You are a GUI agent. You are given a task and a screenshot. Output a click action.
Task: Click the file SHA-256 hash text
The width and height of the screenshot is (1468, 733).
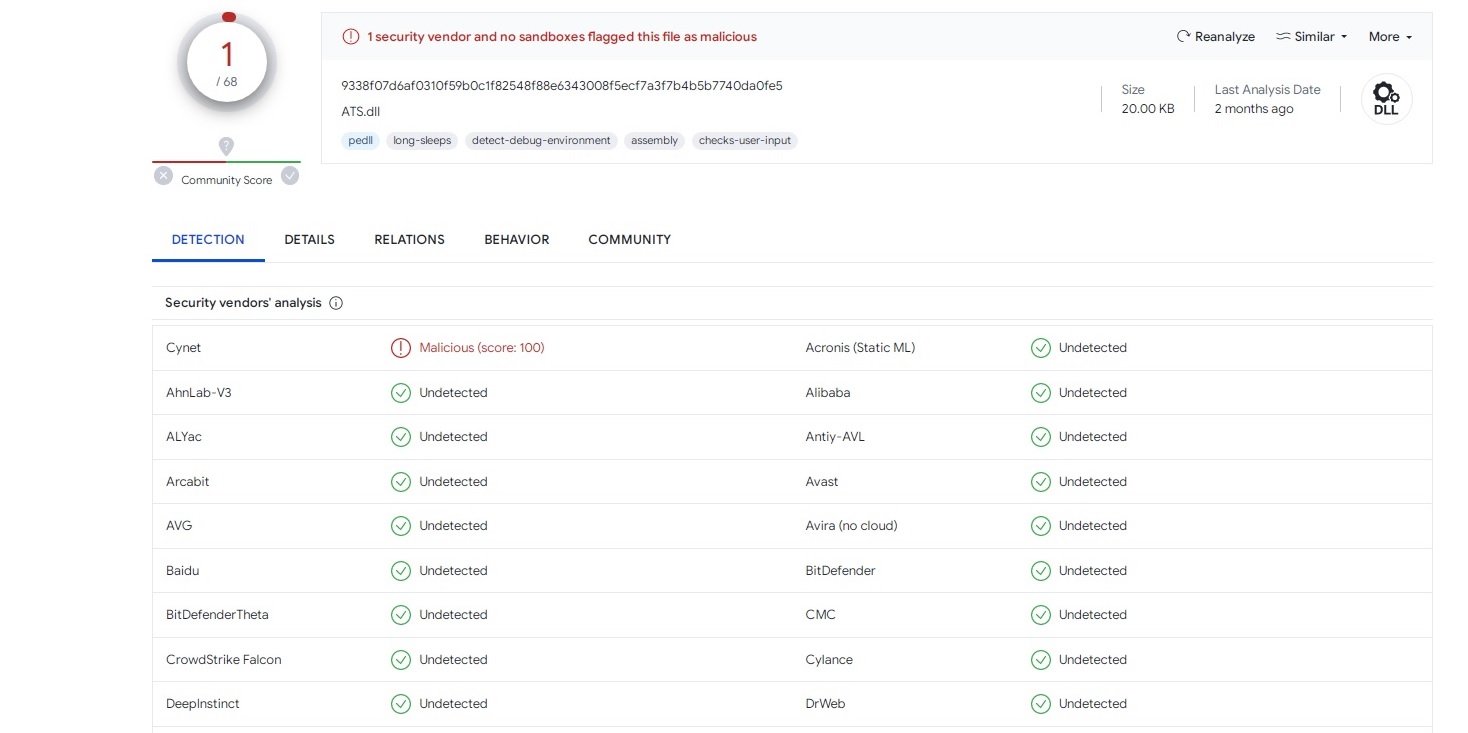(562, 86)
